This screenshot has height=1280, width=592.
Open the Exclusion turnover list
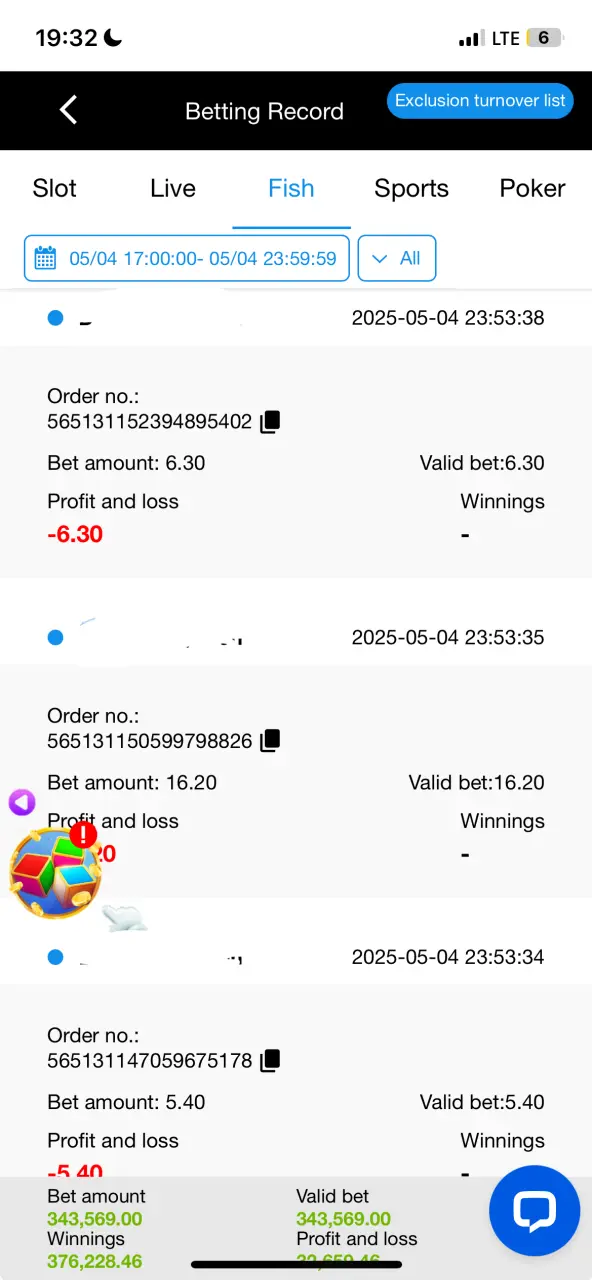pos(480,100)
